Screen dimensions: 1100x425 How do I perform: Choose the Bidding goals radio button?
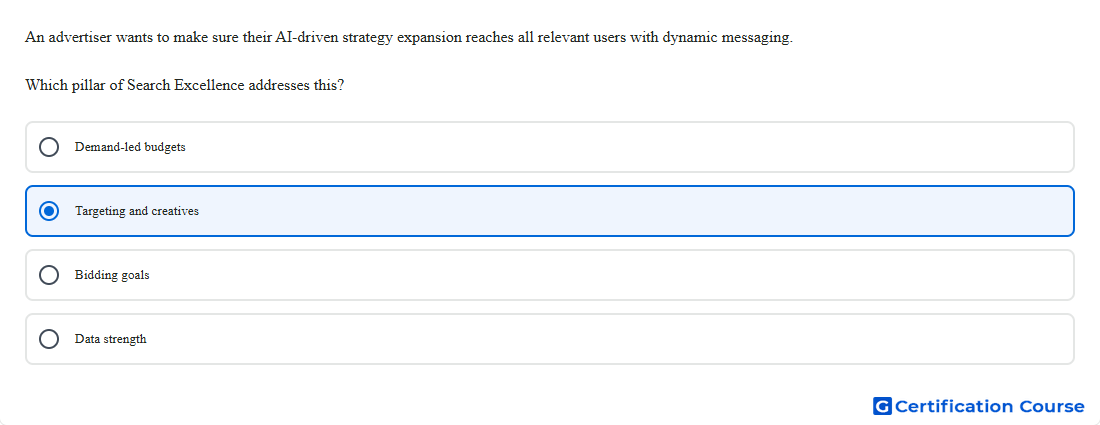click(49, 275)
